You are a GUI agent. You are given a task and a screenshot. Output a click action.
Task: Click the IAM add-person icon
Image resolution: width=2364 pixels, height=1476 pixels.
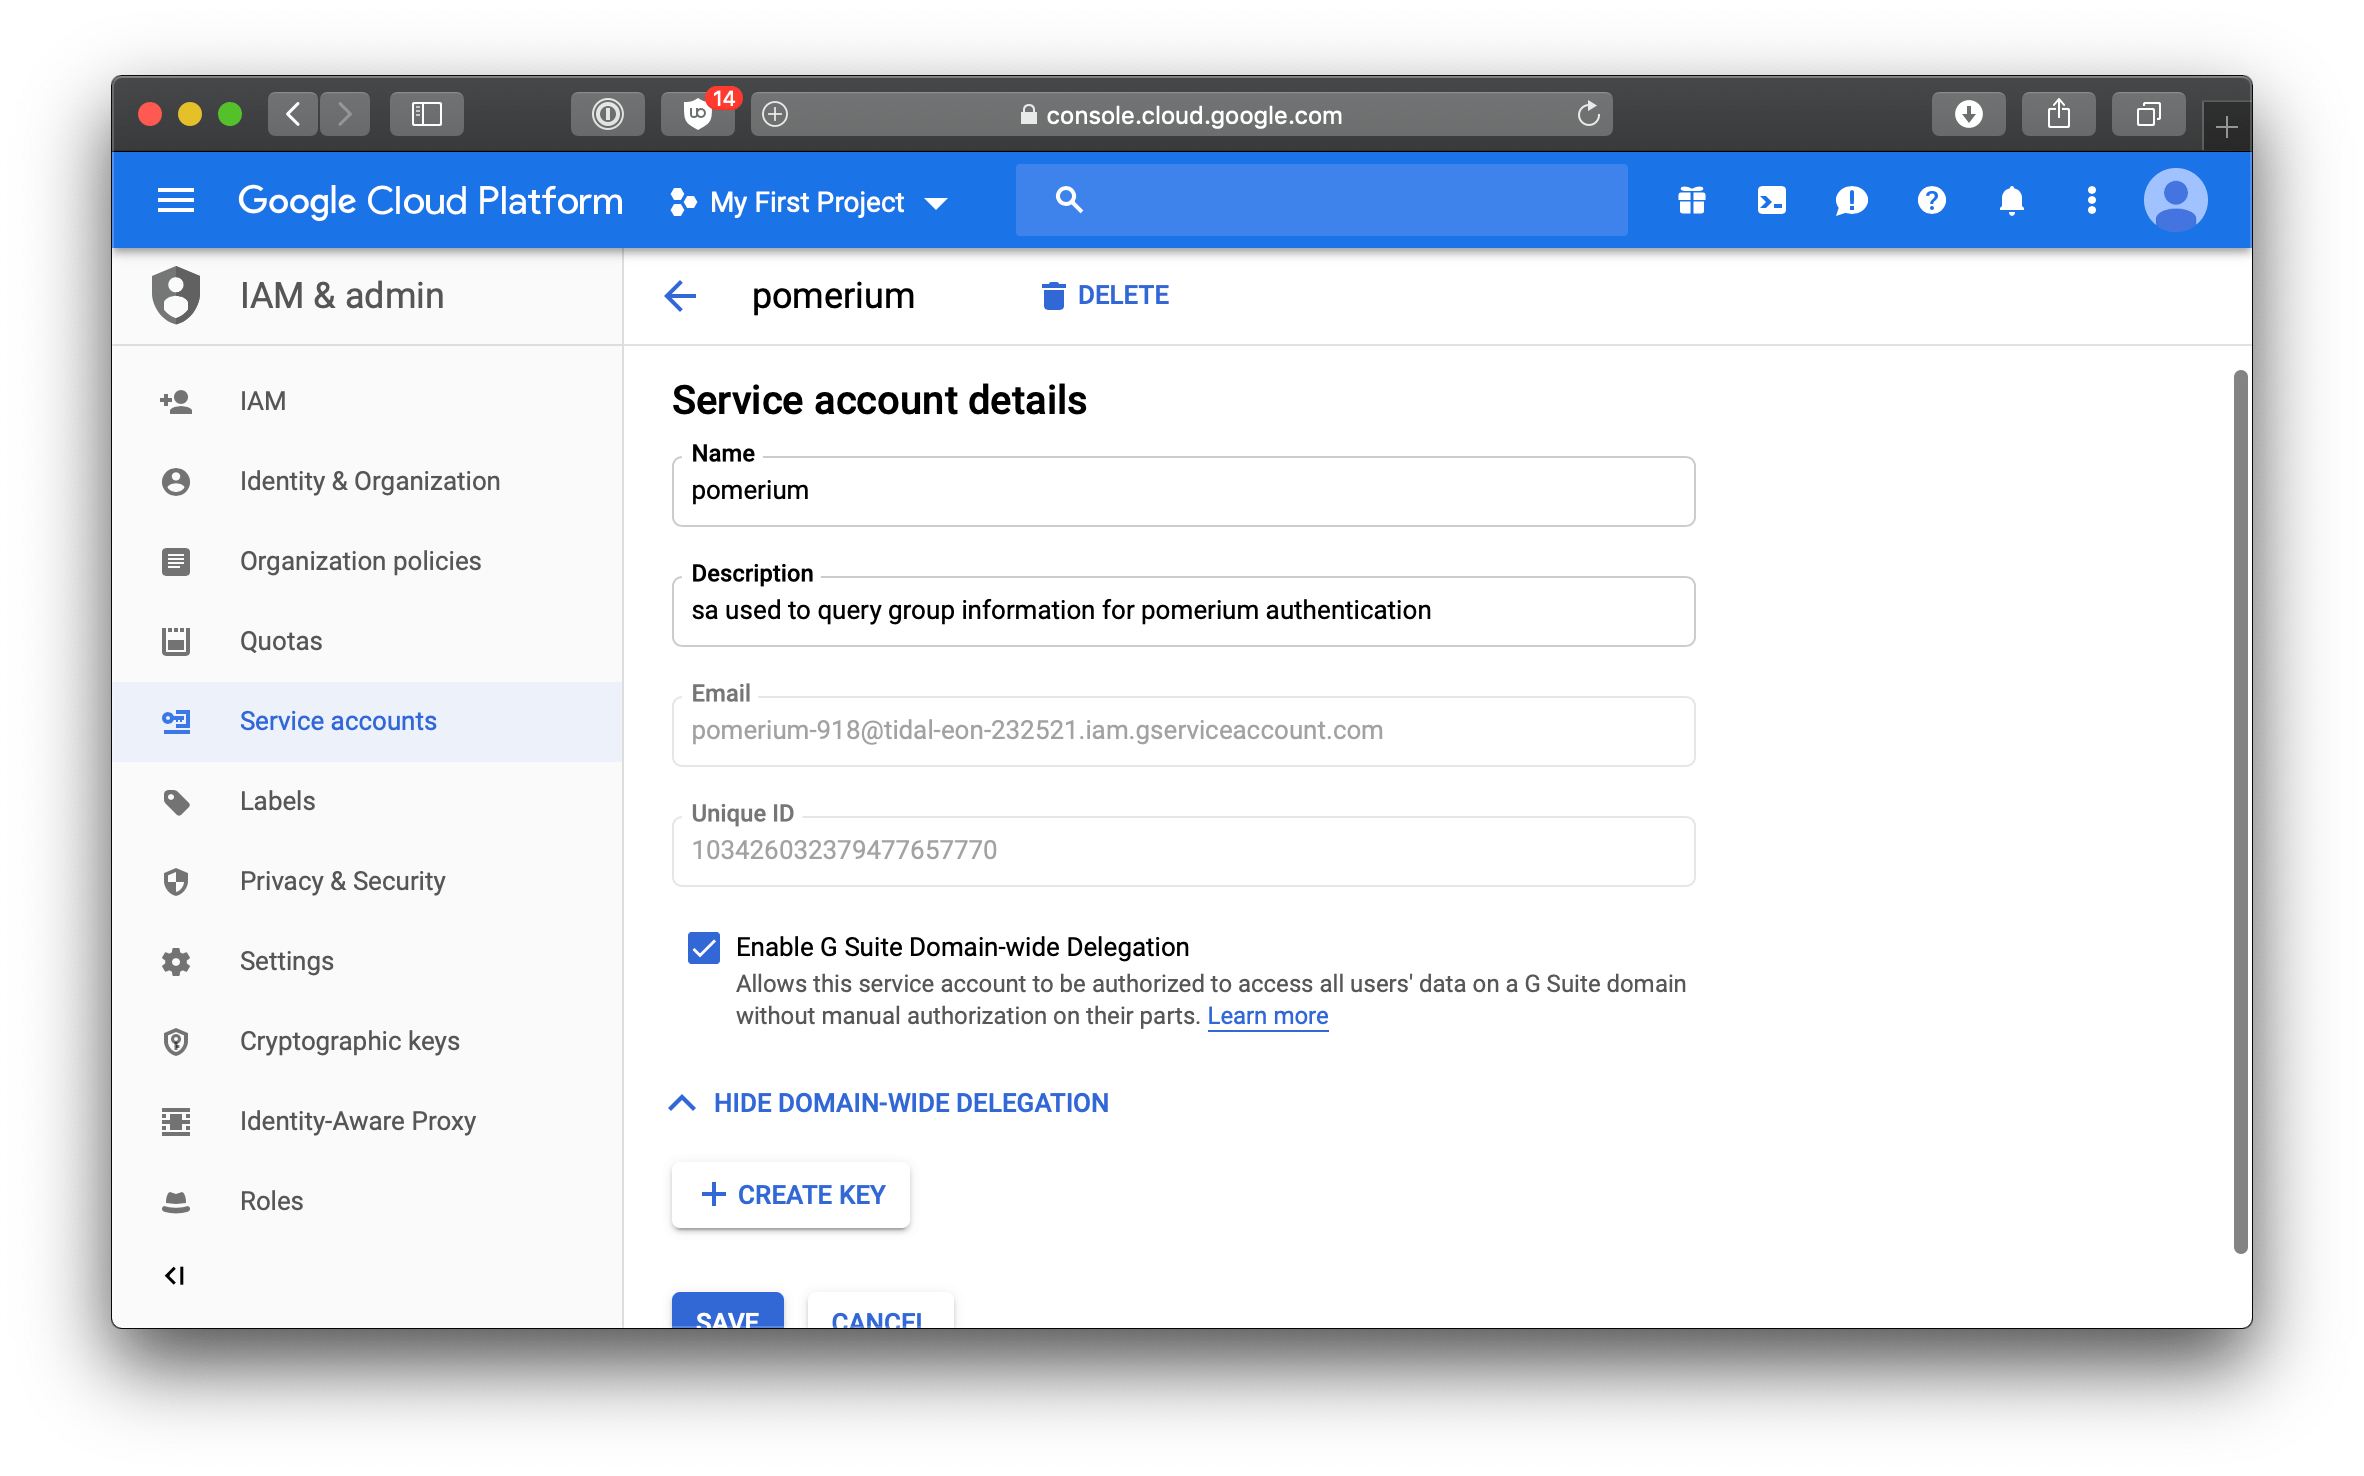pos(176,401)
